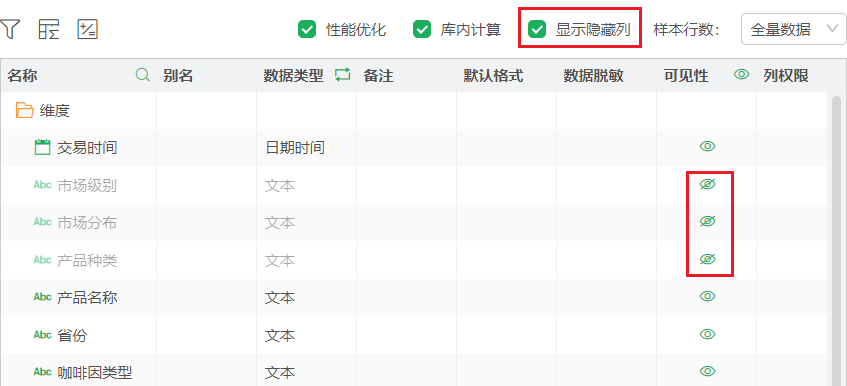Click the 别名 cell of 产品名称
Image resolution: width=847 pixels, height=386 pixels.
click(206, 297)
